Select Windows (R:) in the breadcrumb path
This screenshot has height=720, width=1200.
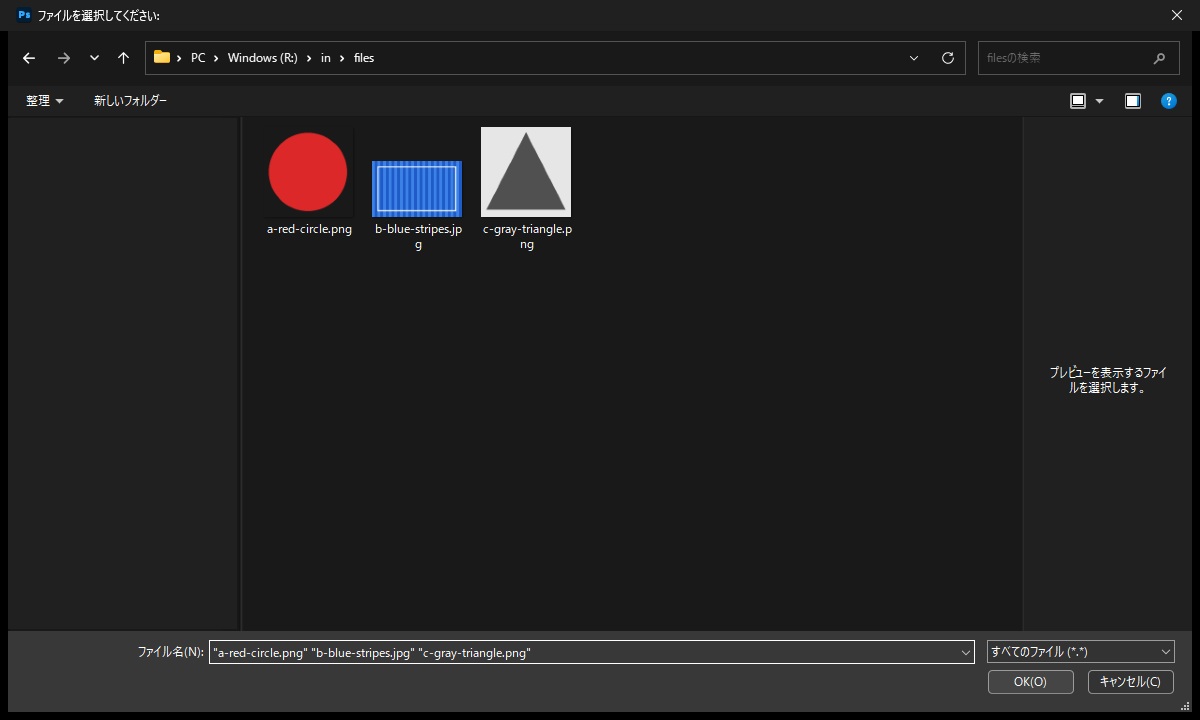click(263, 58)
